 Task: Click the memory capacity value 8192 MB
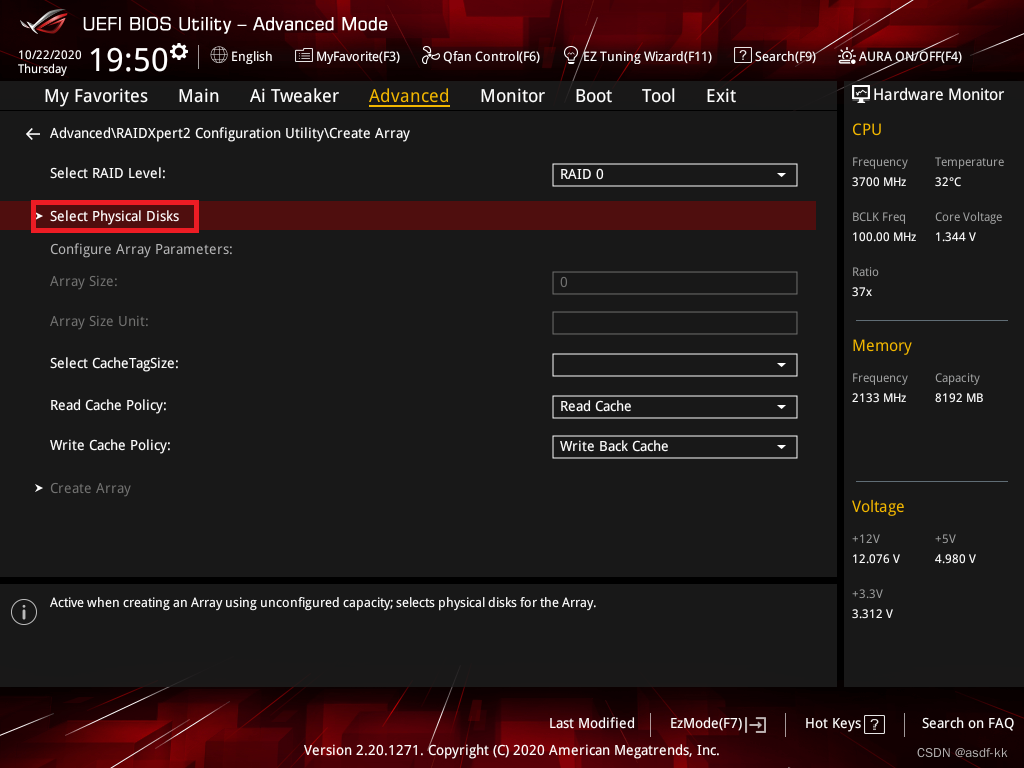coord(959,398)
